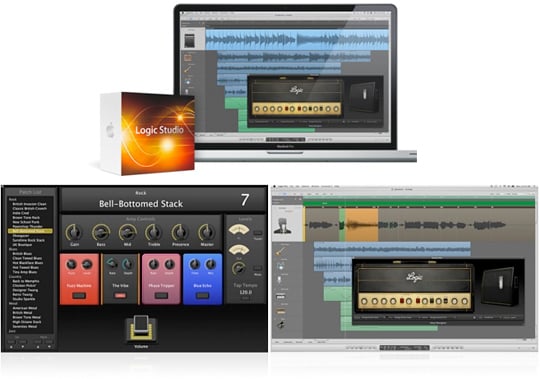The image size is (540, 379).
Task: Adjust the Bass amp knob
Action: (101, 233)
